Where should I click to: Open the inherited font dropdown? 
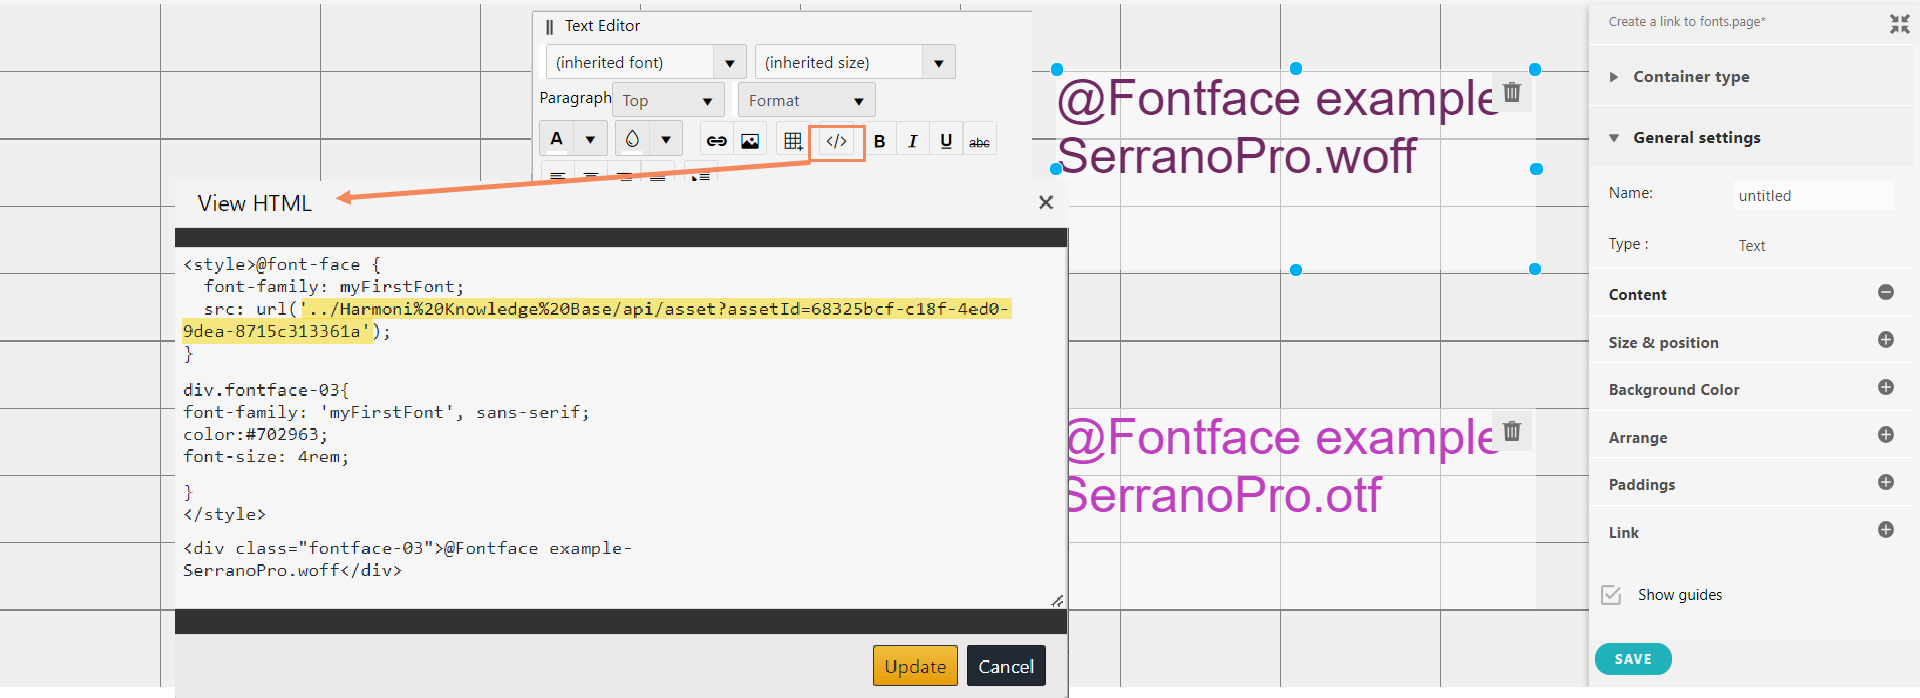(x=646, y=62)
